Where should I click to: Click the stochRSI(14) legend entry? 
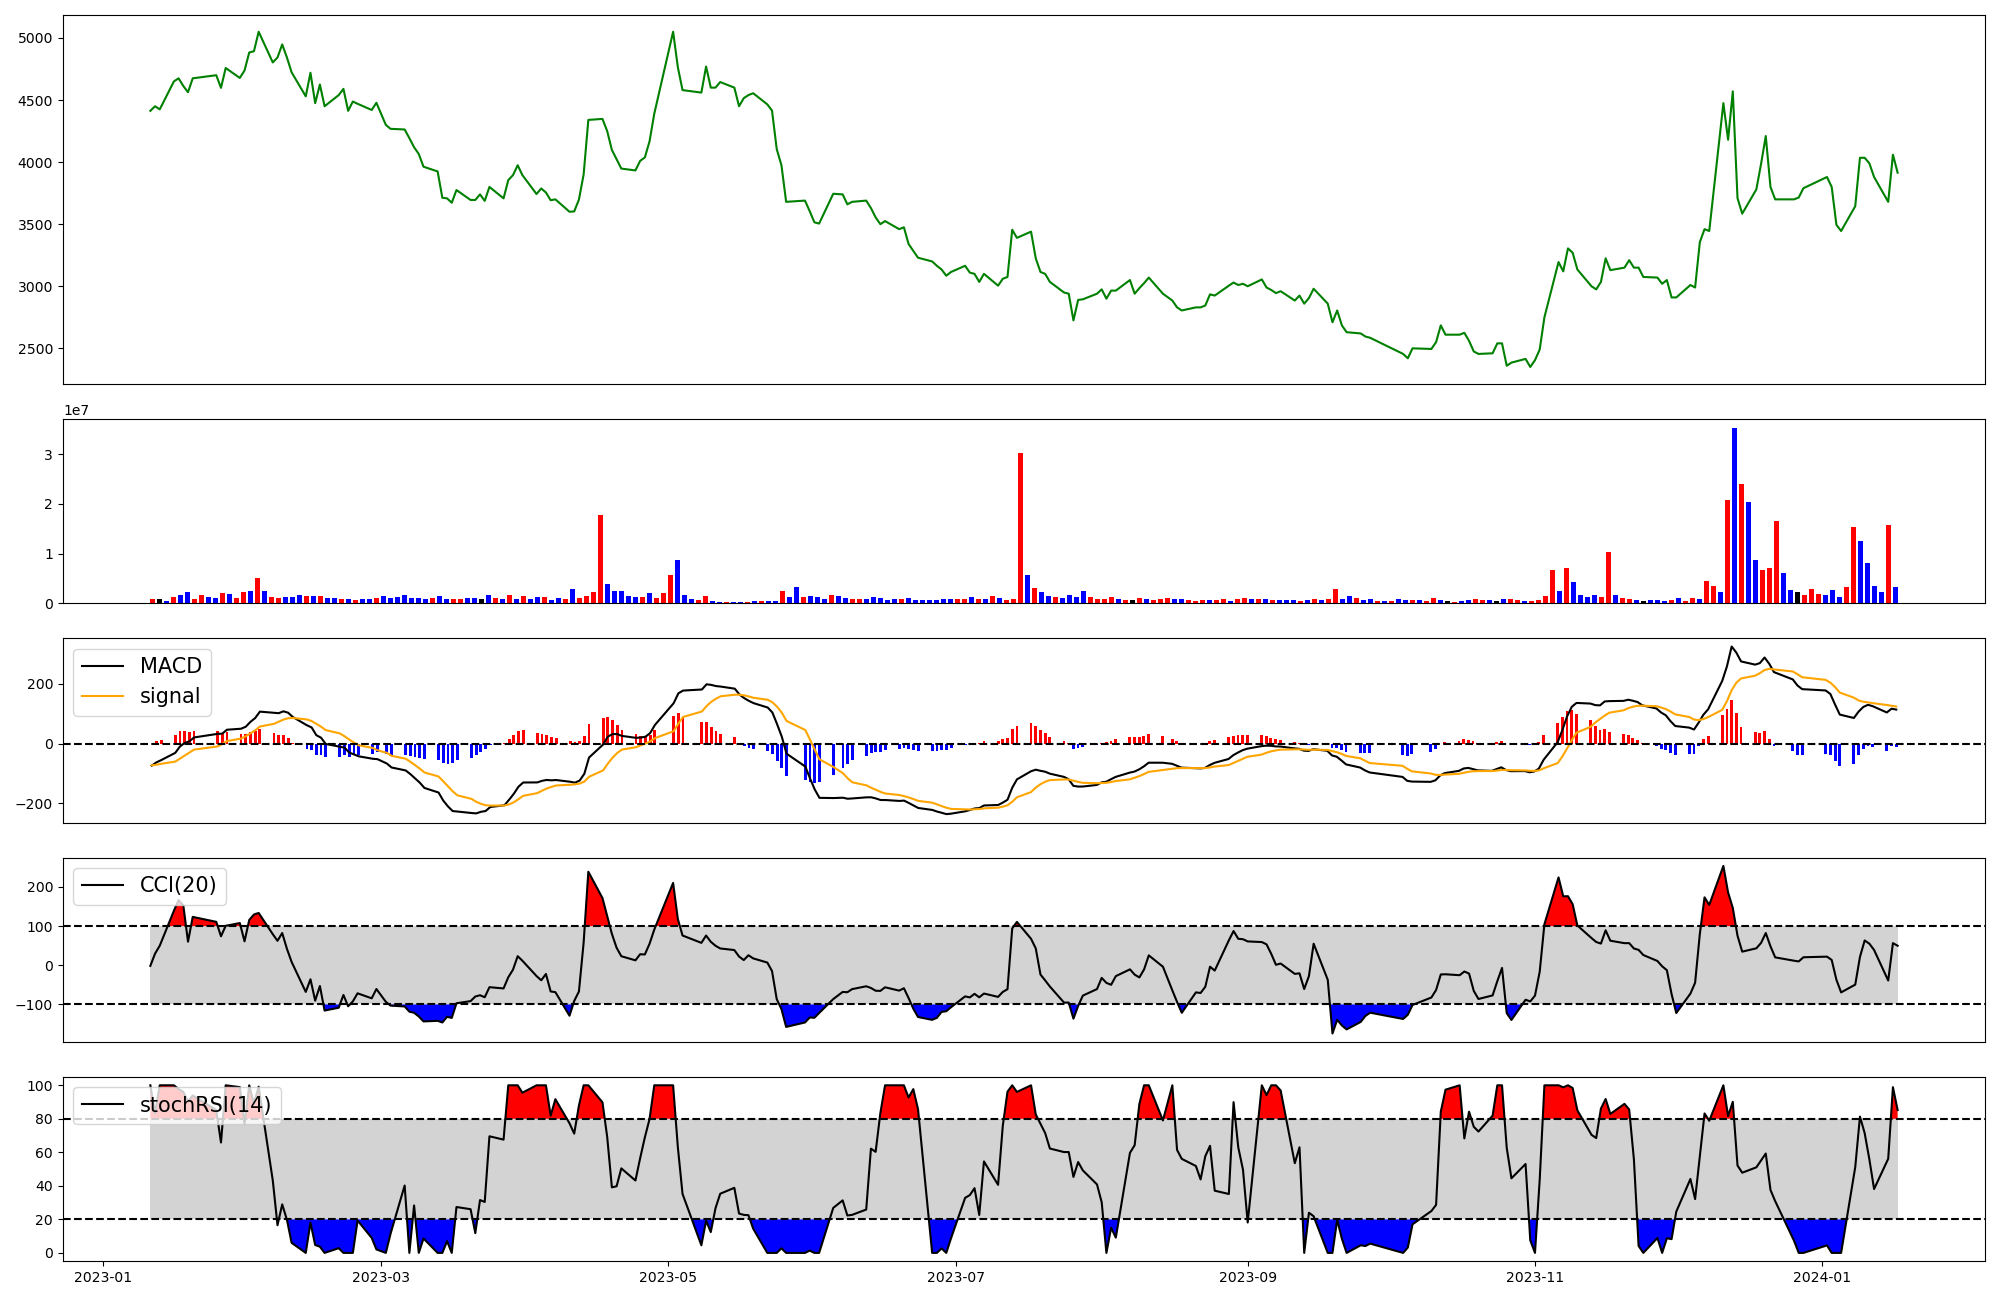pos(205,1105)
